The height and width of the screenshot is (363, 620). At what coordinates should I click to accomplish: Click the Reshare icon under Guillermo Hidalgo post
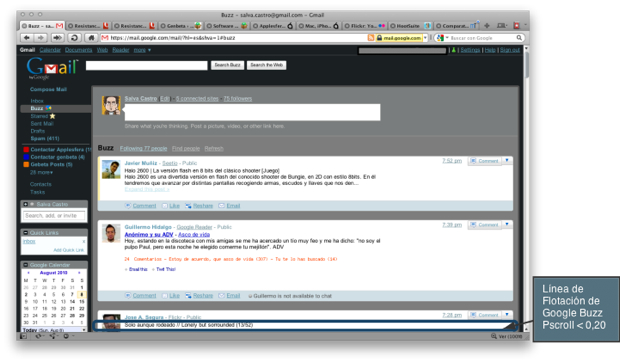point(188,295)
